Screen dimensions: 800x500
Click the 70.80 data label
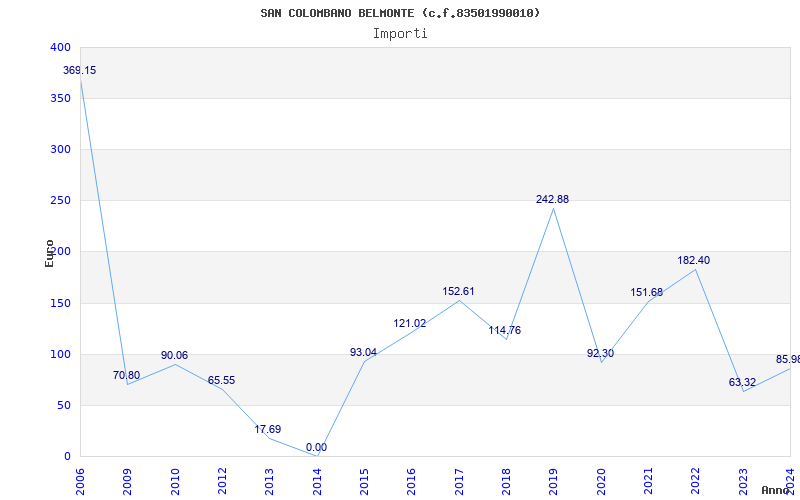click(x=126, y=376)
